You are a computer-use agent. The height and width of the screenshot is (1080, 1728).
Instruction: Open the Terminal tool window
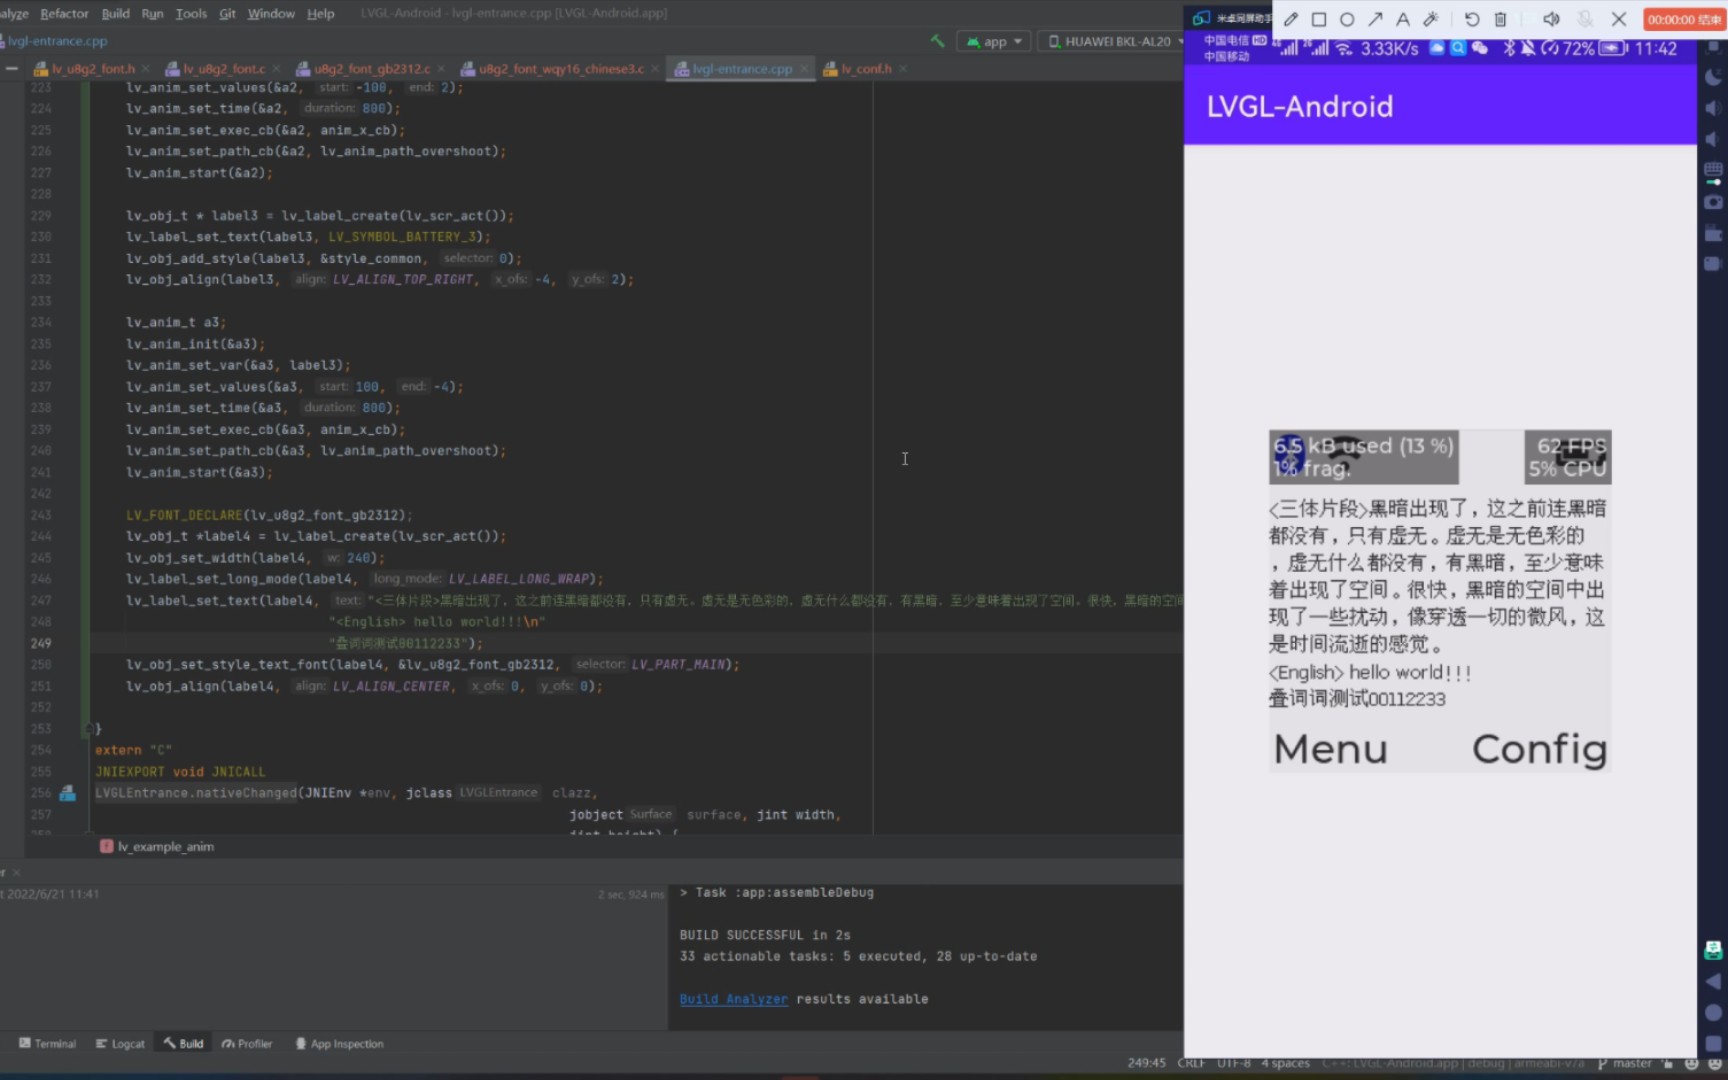point(47,1043)
